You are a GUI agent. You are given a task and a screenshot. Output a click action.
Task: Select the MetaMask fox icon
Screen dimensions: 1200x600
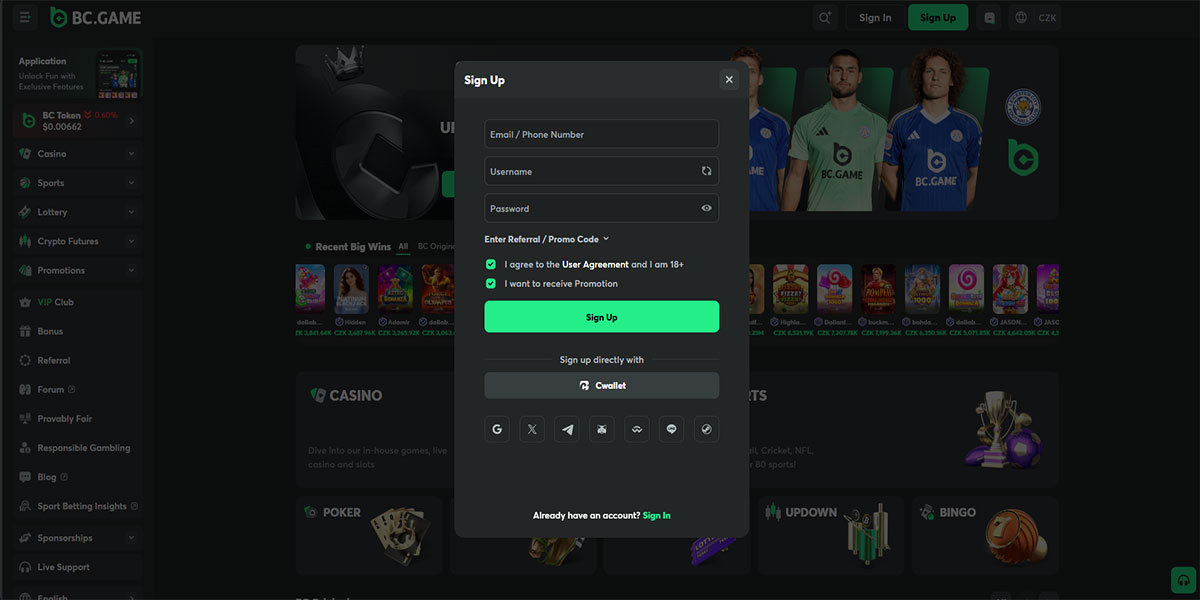[x=602, y=429]
